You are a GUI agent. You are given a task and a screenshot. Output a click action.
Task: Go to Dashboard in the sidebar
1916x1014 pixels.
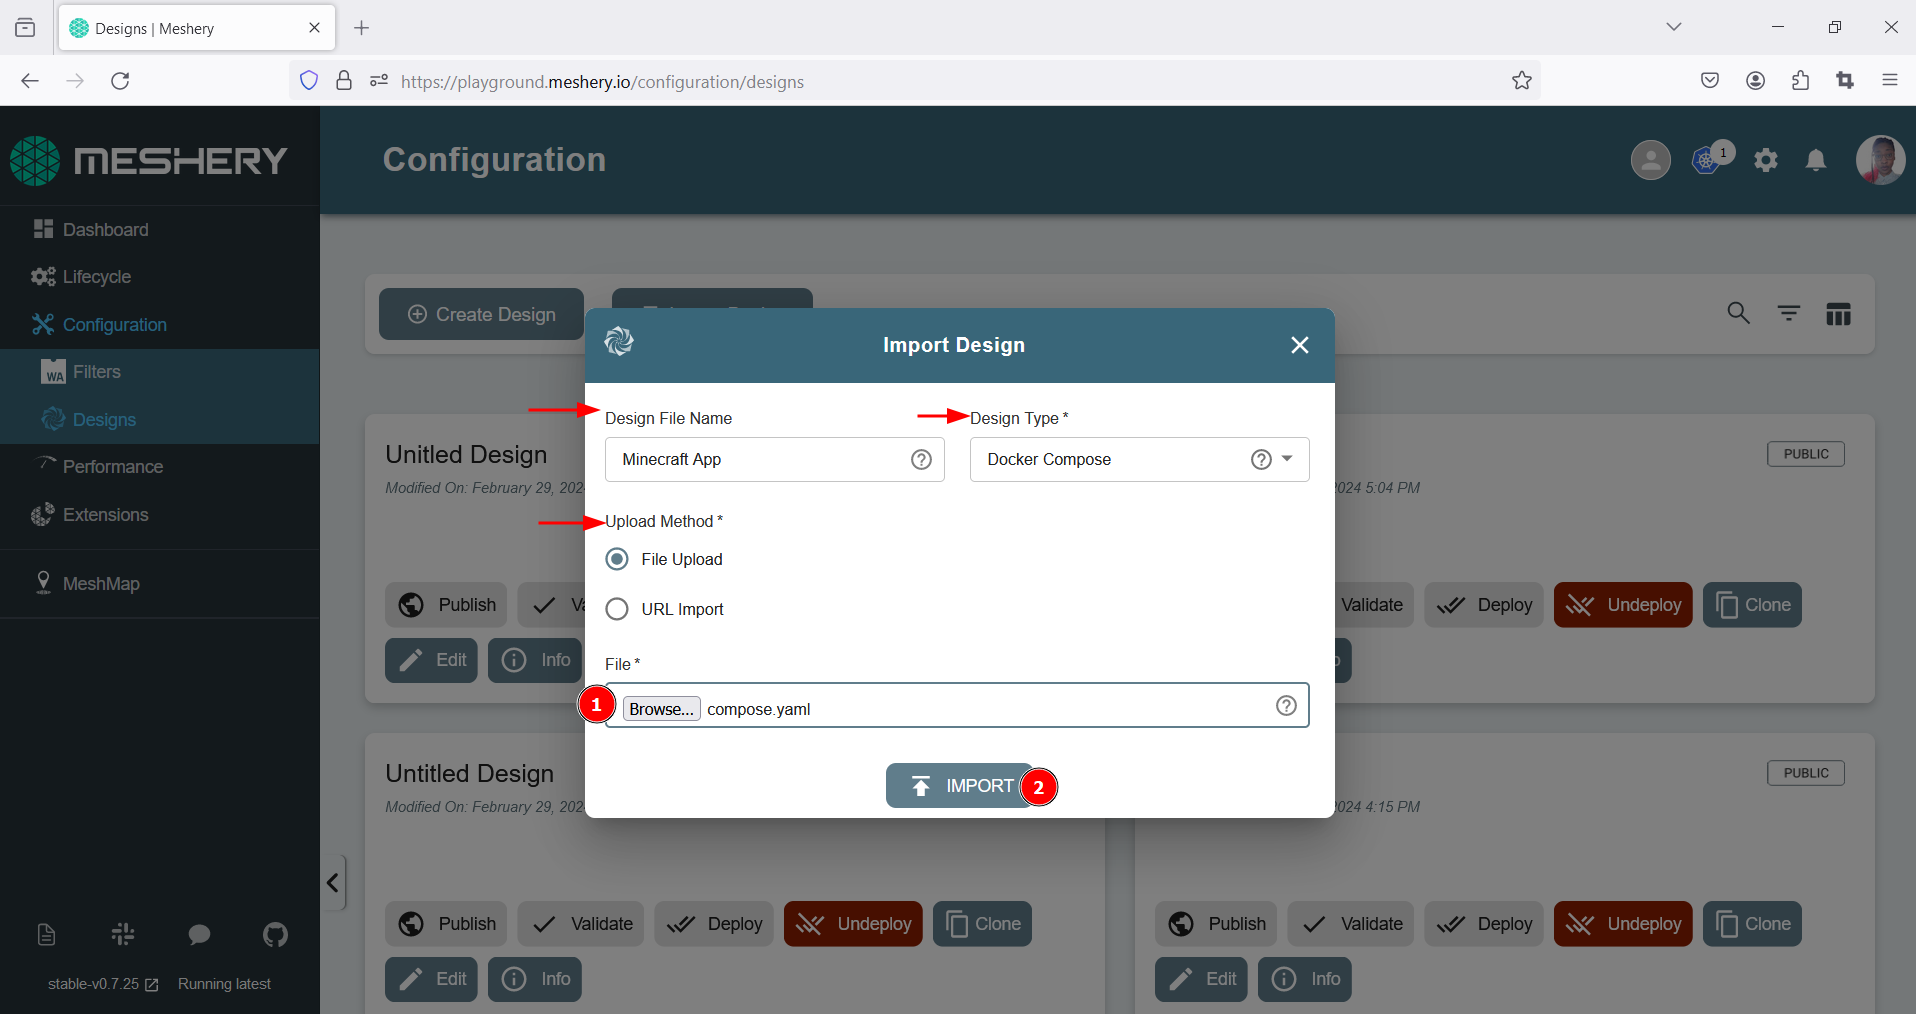(x=105, y=230)
